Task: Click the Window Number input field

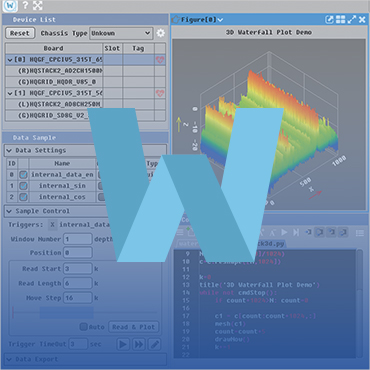Action: [x=78, y=239]
